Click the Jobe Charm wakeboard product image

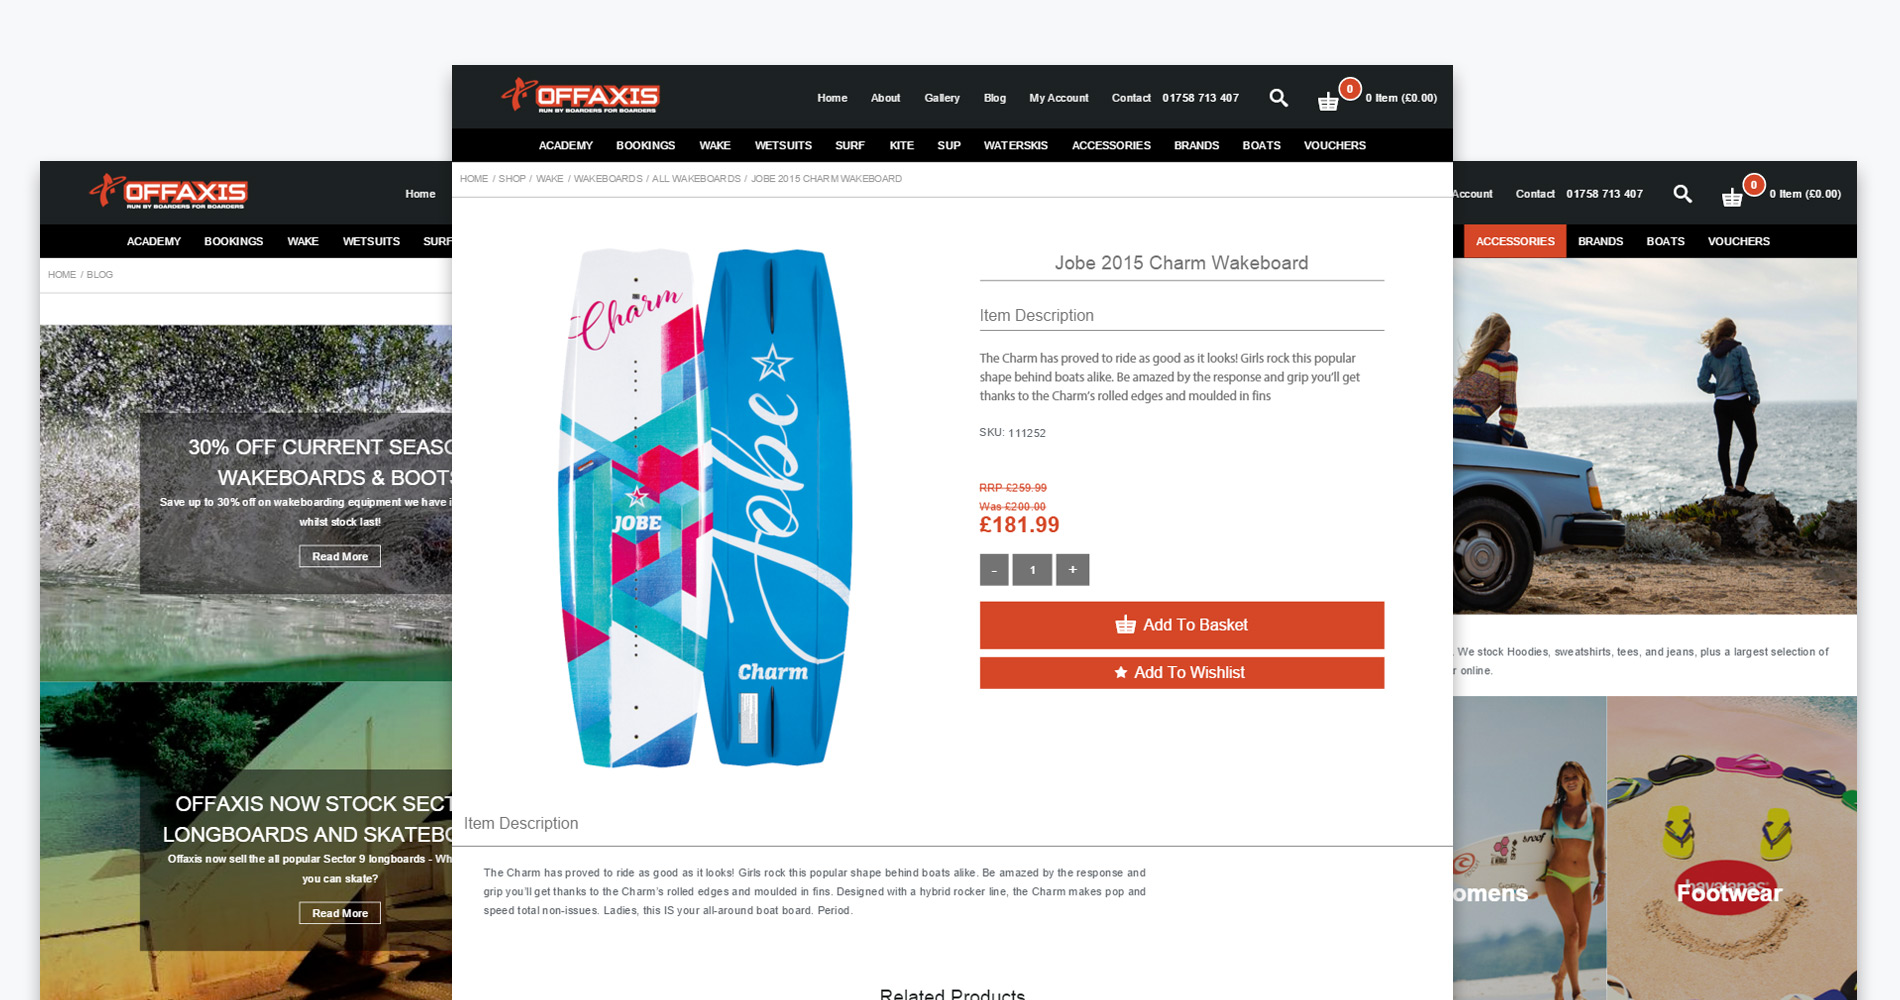coord(704,507)
